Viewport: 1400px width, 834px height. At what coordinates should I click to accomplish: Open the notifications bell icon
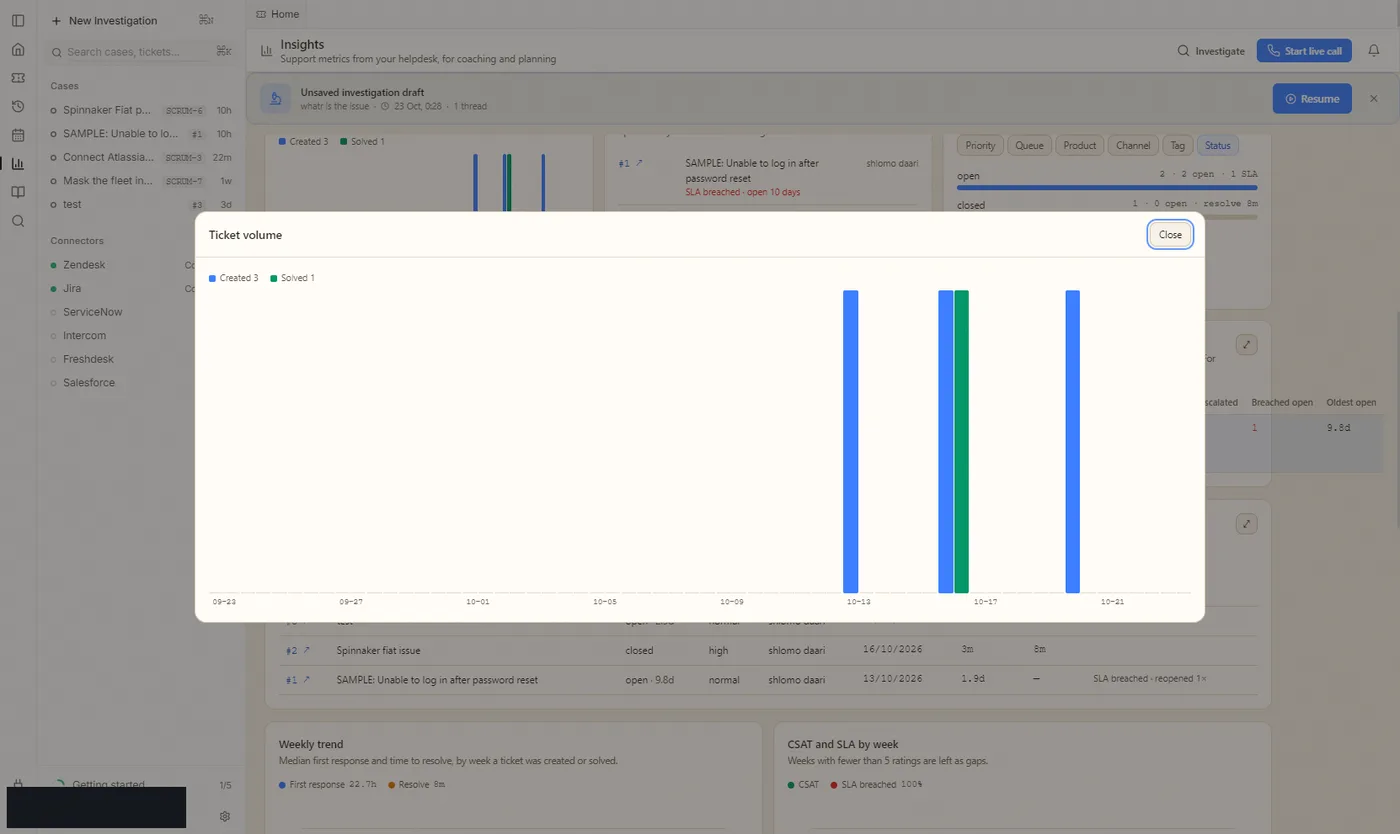point(1374,51)
